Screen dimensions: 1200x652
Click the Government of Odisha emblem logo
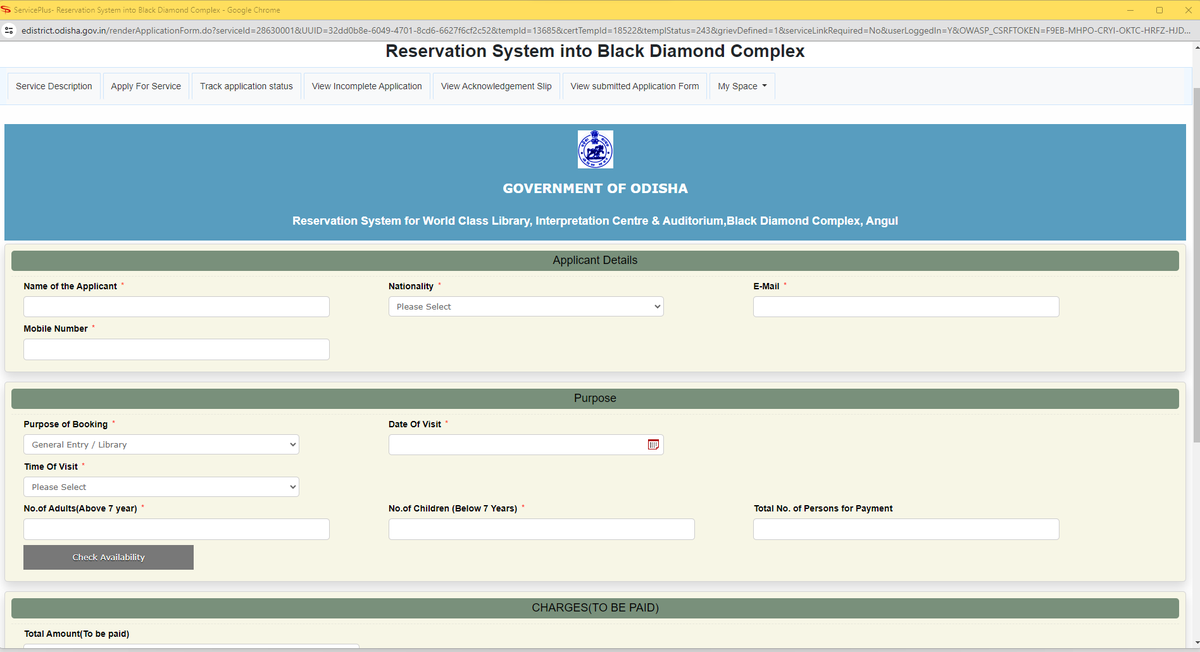(595, 149)
